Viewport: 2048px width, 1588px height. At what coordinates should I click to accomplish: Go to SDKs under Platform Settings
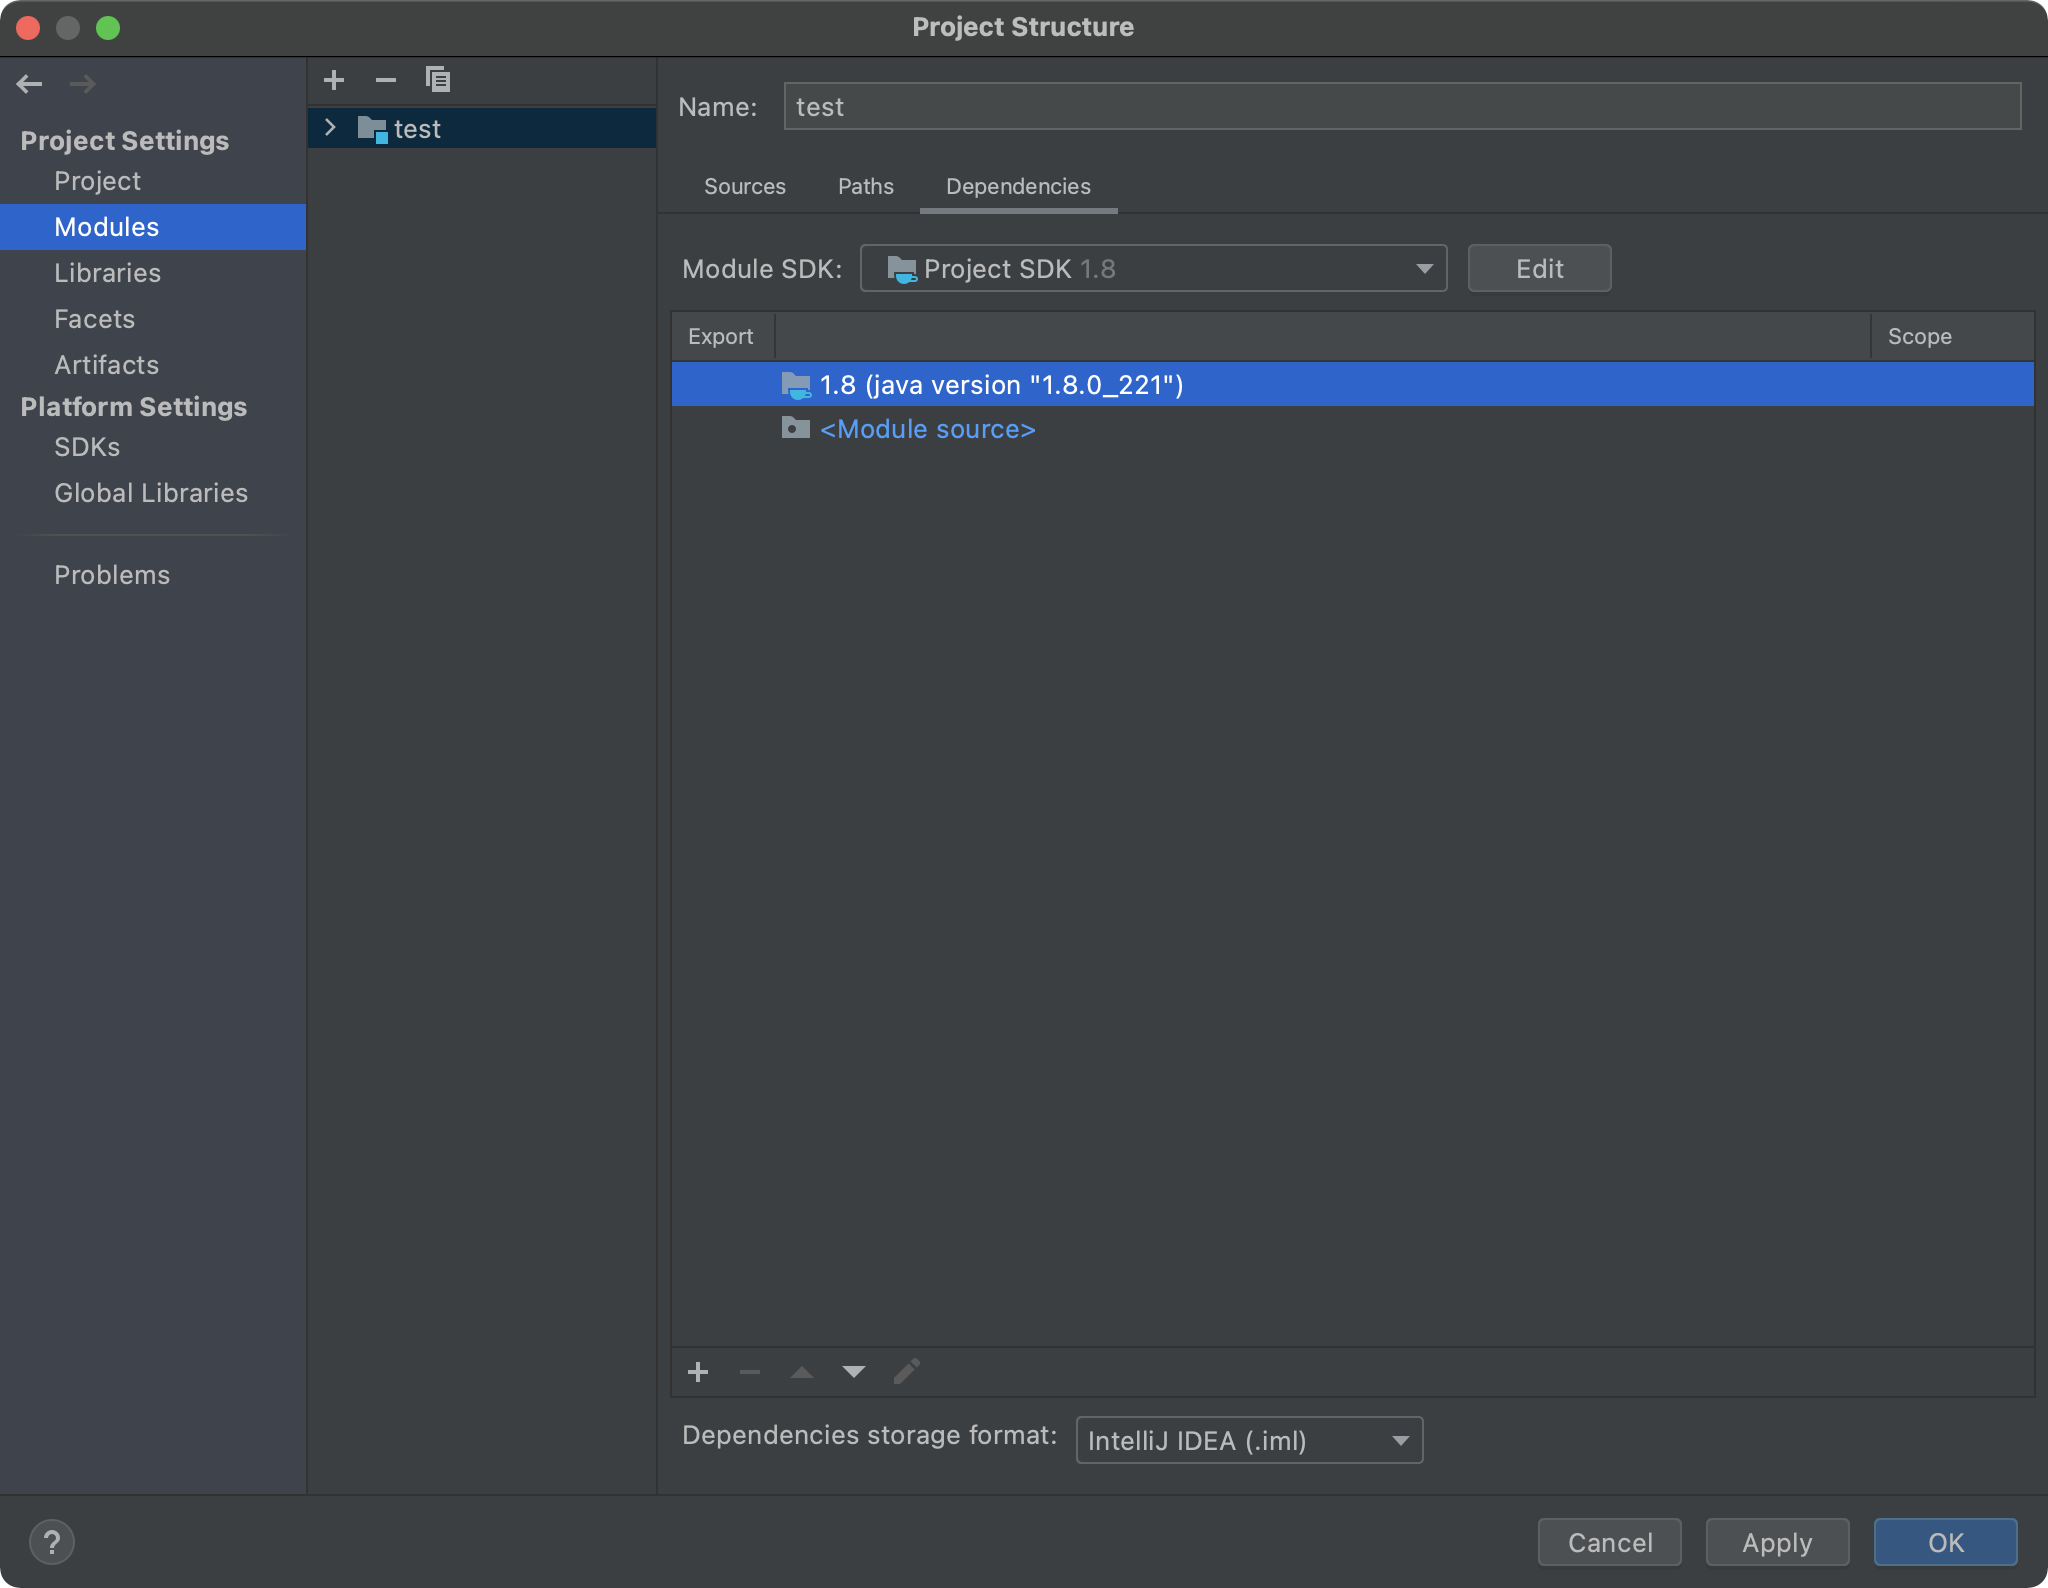pyautogui.click(x=87, y=447)
